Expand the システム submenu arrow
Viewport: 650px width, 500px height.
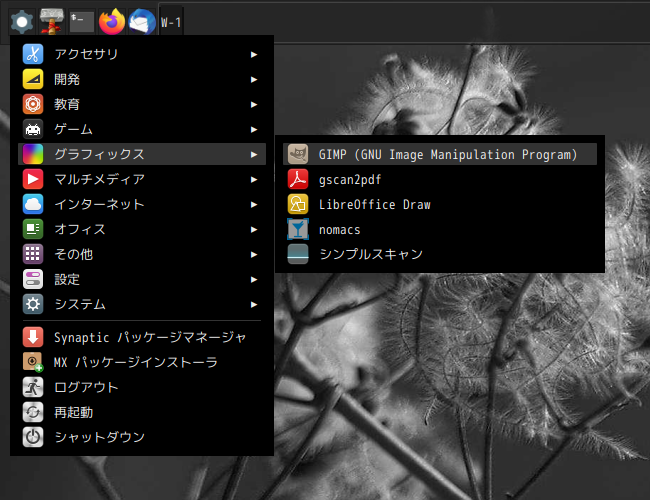tap(254, 305)
